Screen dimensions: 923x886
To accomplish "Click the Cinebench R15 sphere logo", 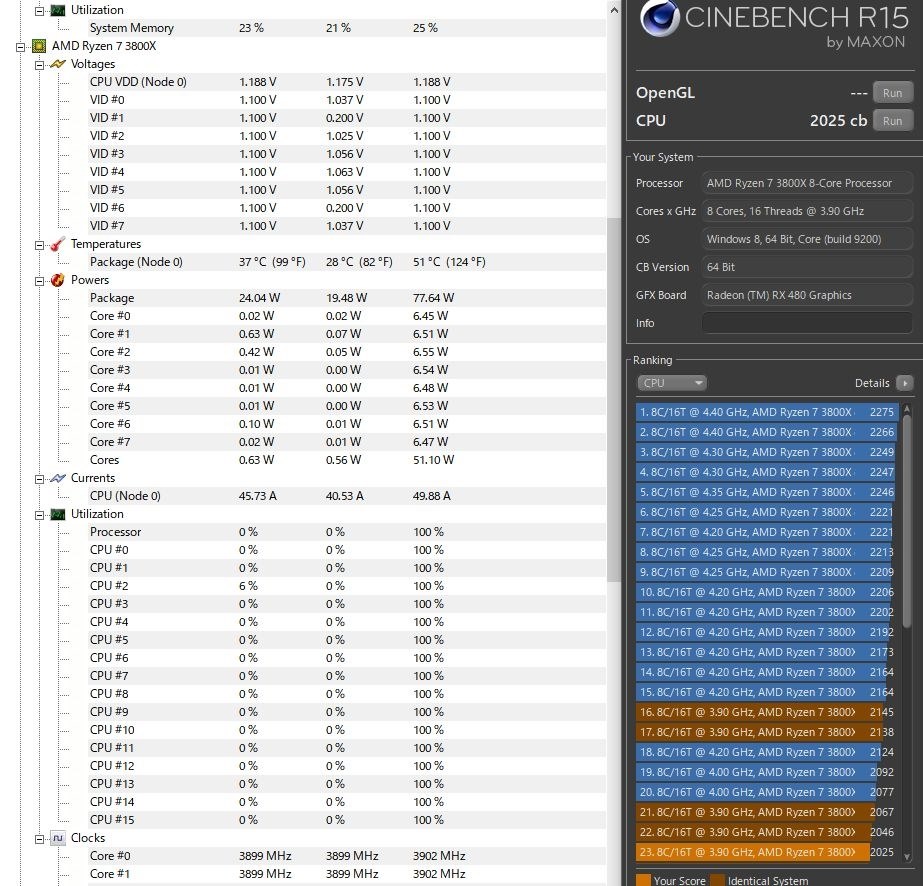I will pyautogui.click(x=660, y=18).
